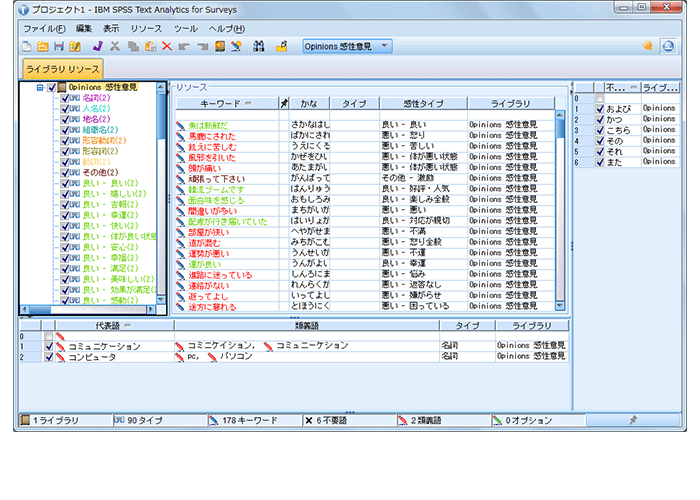Screen dimensions: 700x500
Task: Click the publish folder toolbar icon
Action: click(281, 46)
